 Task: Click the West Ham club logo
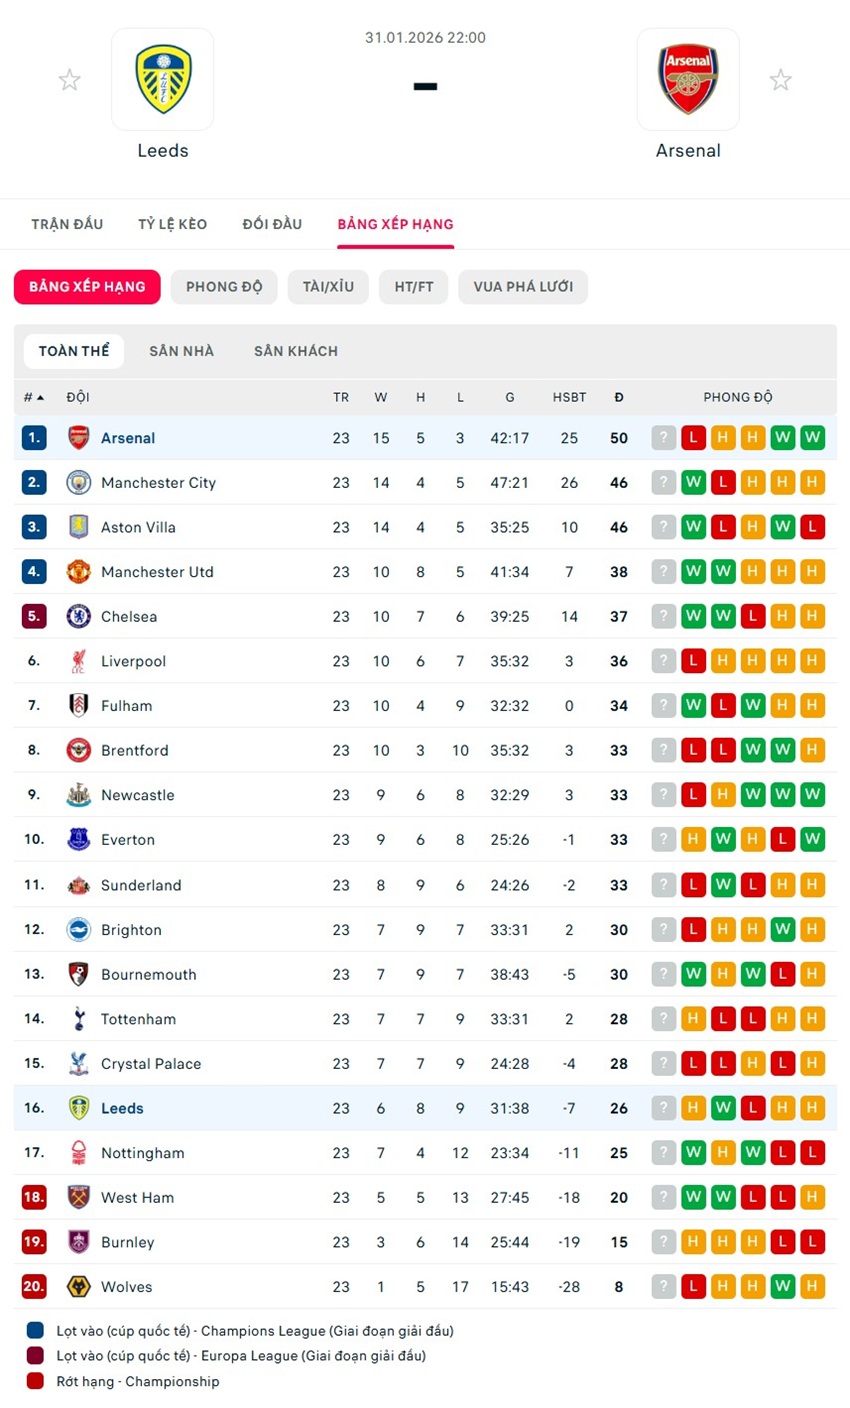point(78,1197)
